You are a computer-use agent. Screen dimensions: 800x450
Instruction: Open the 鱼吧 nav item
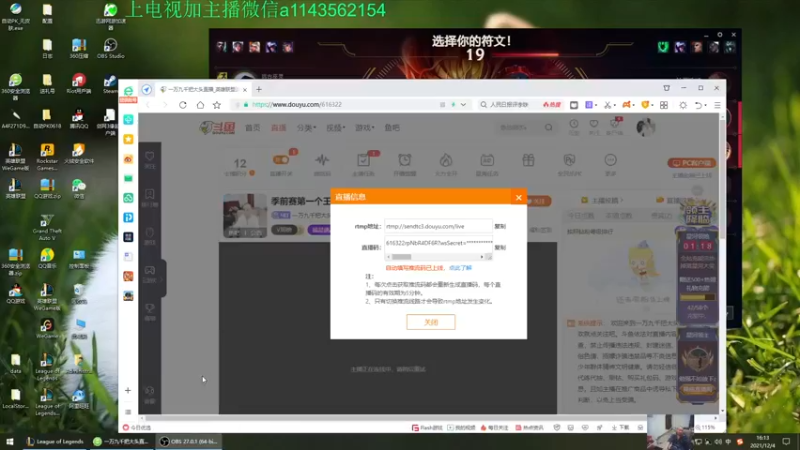(392, 128)
